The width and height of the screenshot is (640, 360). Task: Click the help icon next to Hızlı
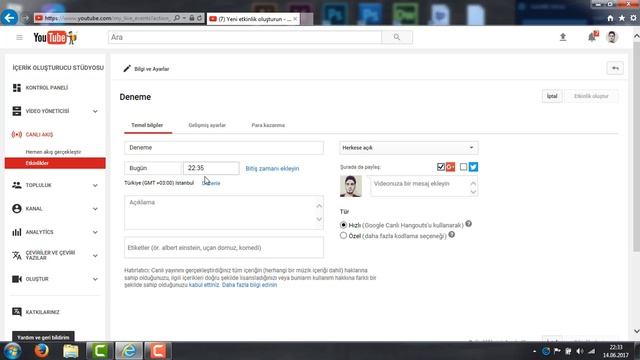tap(469, 224)
